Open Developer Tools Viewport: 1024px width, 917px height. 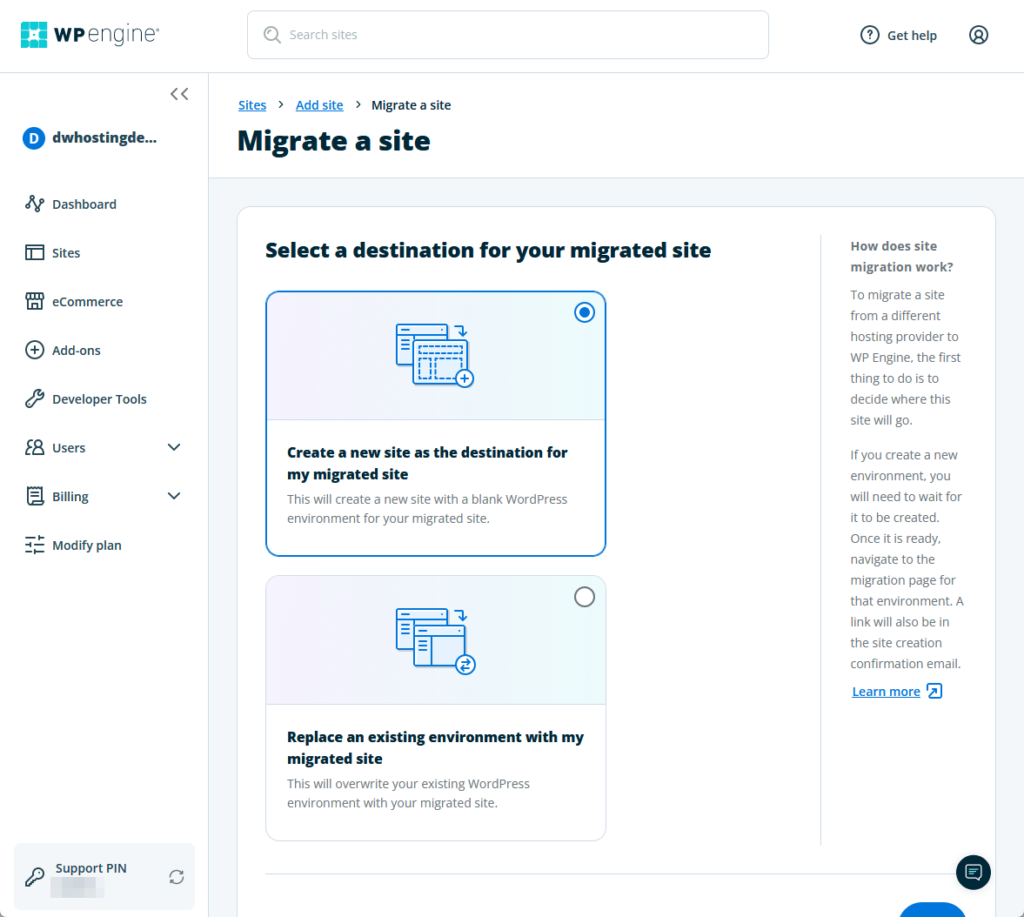pyautogui.click(x=99, y=399)
